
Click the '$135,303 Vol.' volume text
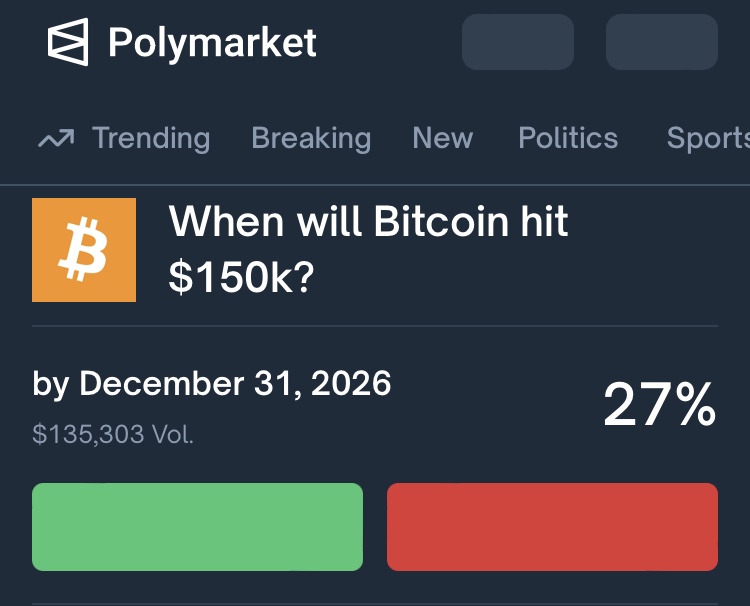click(x=113, y=435)
